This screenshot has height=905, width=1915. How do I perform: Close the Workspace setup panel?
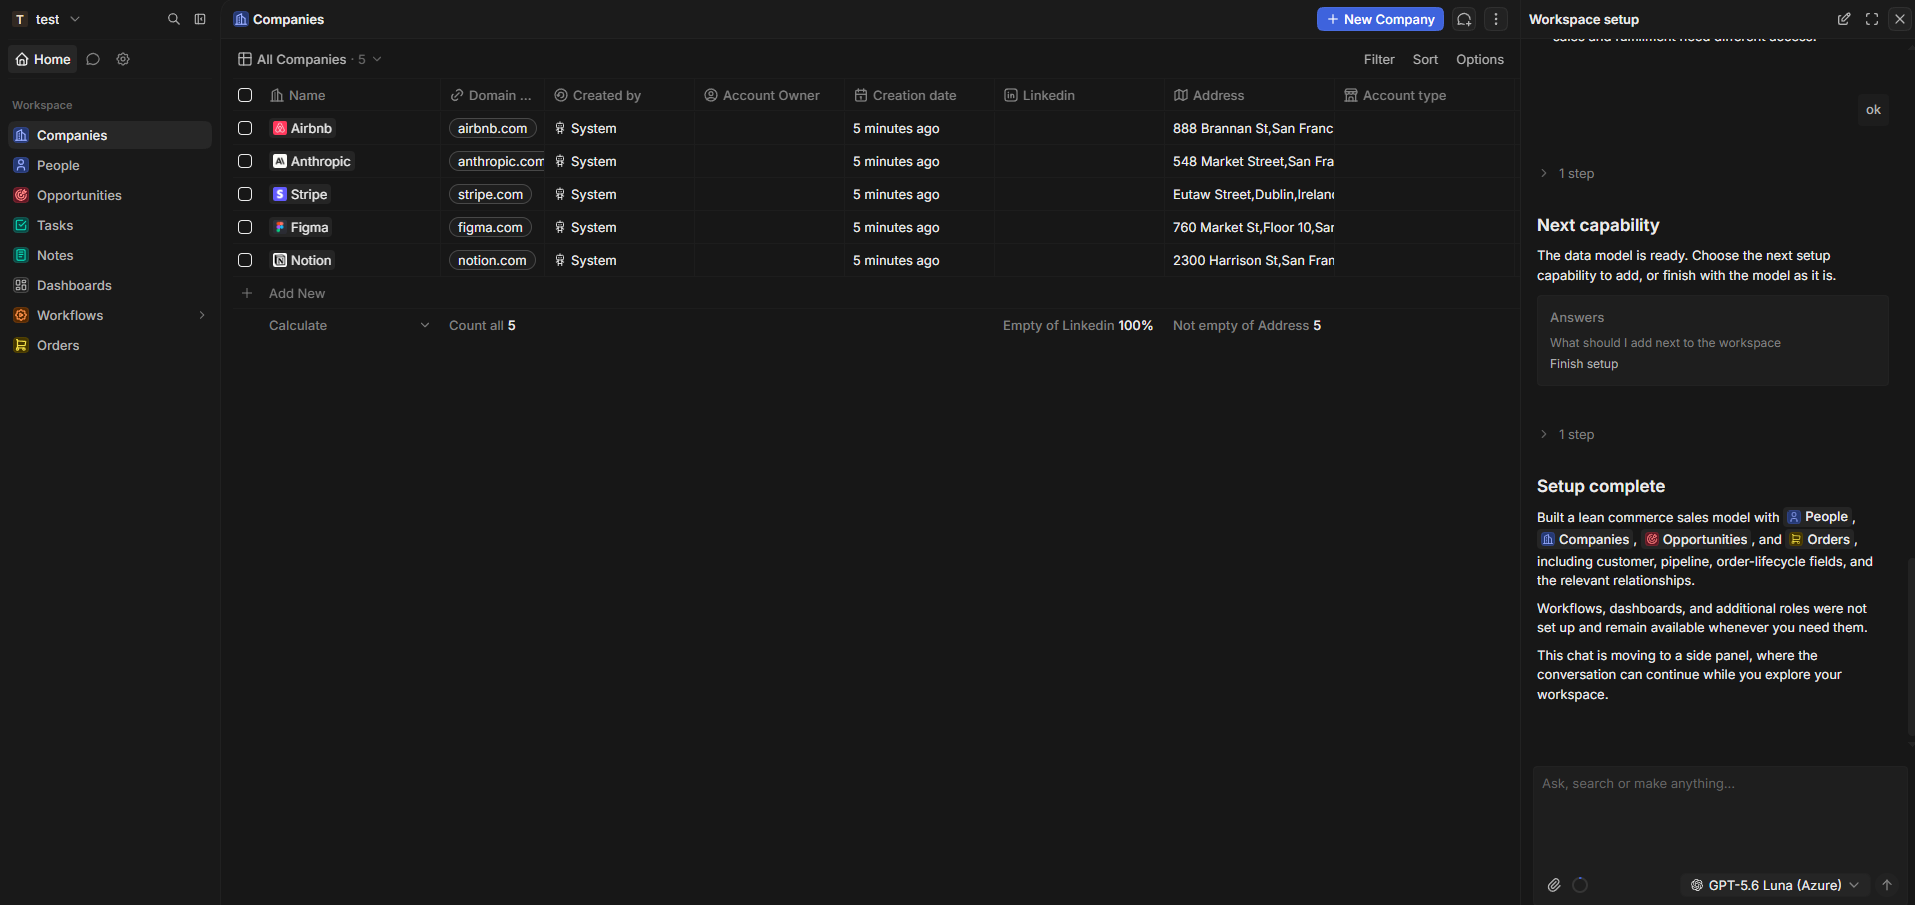coord(1900,19)
